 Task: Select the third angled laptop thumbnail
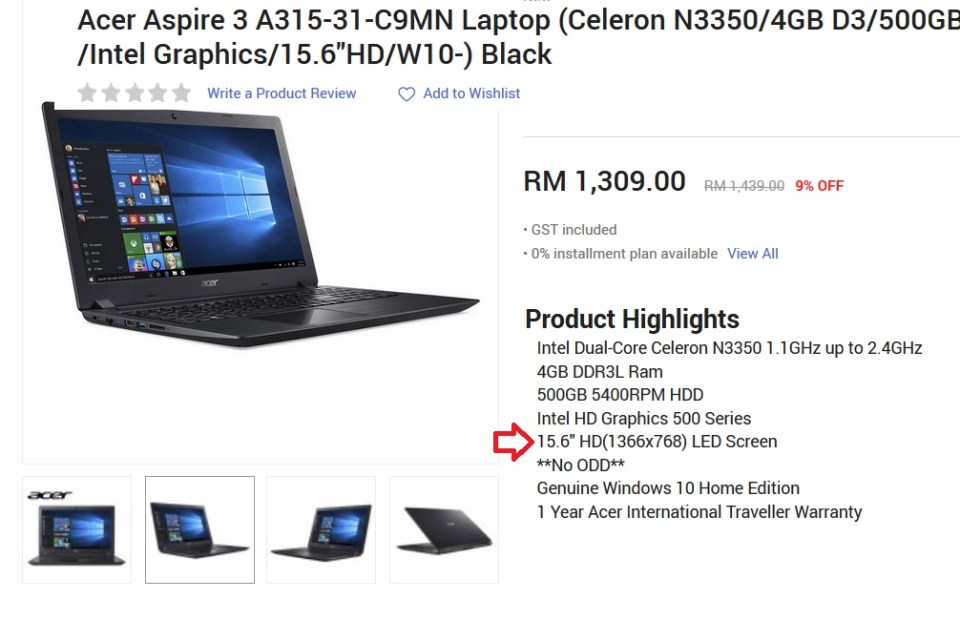click(x=321, y=530)
